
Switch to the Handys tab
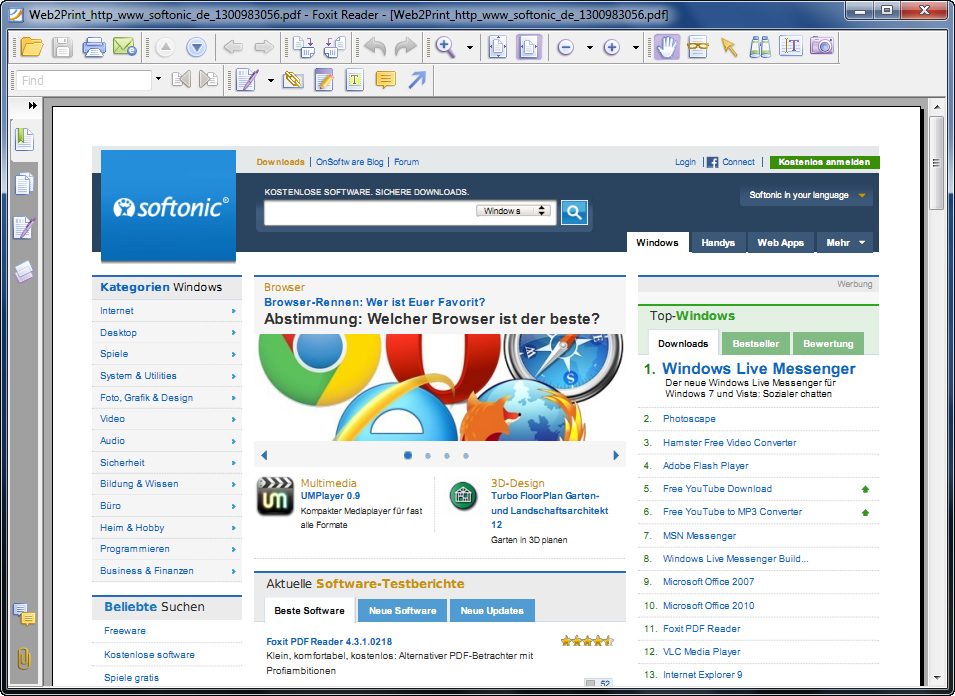click(x=718, y=242)
